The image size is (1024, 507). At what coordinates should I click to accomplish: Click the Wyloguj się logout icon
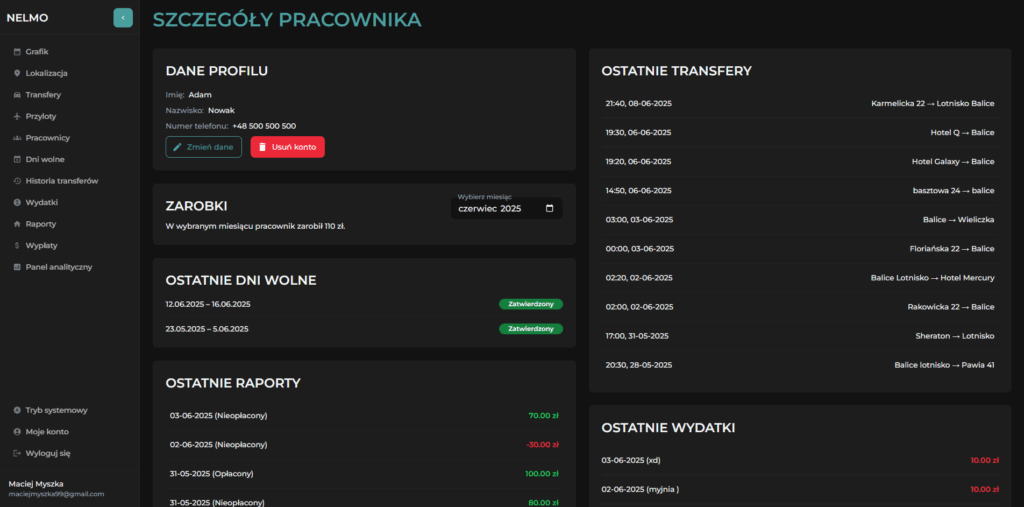tap(17, 453)
